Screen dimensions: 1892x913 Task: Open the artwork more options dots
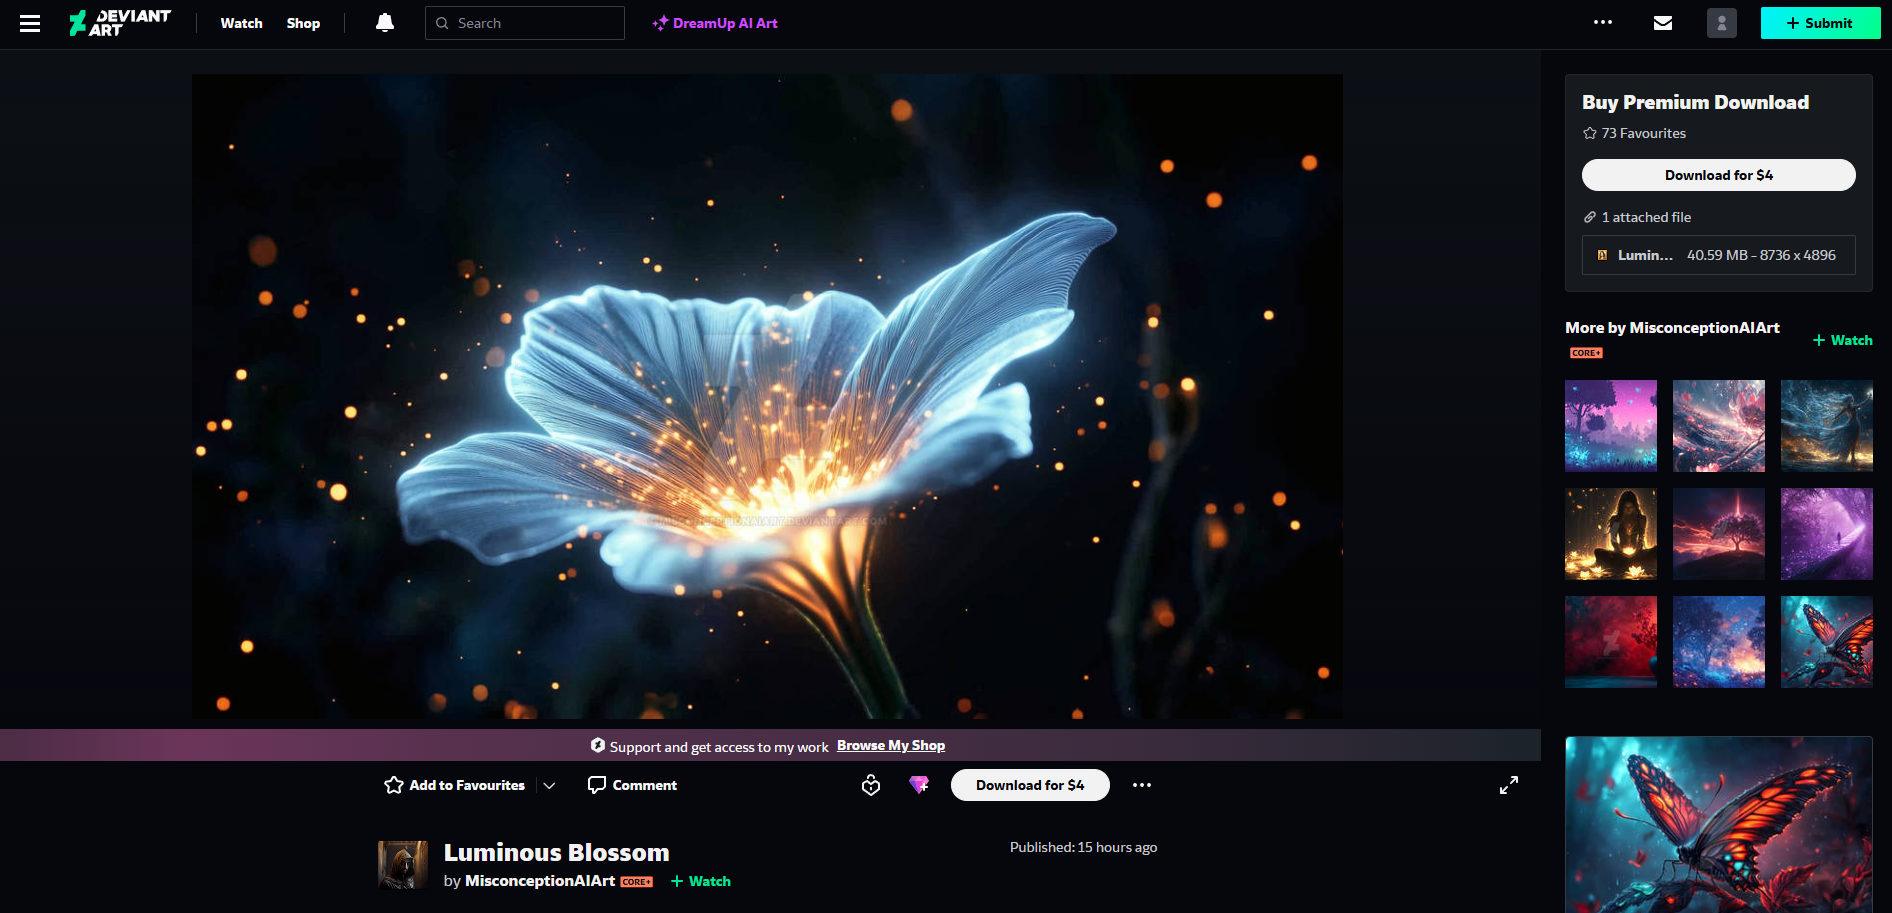coord(1142,785)
